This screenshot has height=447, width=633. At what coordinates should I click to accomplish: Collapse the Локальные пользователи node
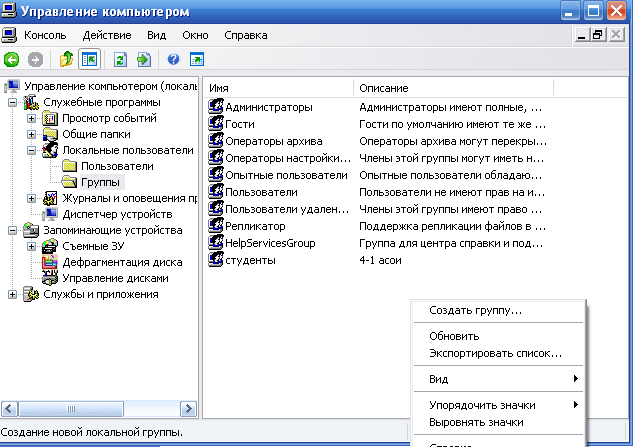31,150
